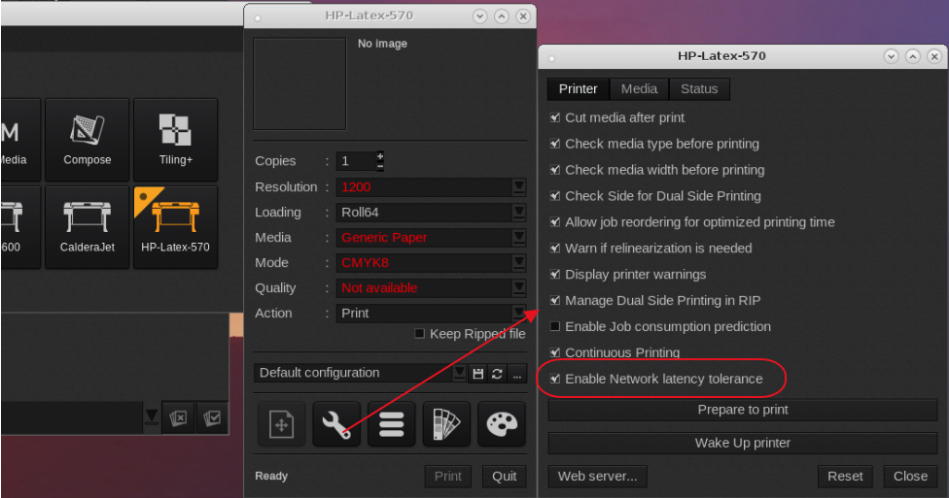Toggle Keep Ripped file checkbox
Viewport: 949px width, 498px height.
(420, 334)
